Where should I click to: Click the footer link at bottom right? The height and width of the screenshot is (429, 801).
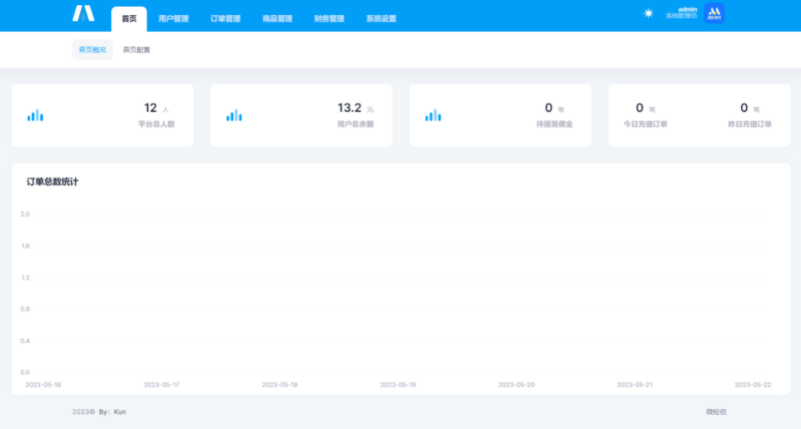click(716, 411)
